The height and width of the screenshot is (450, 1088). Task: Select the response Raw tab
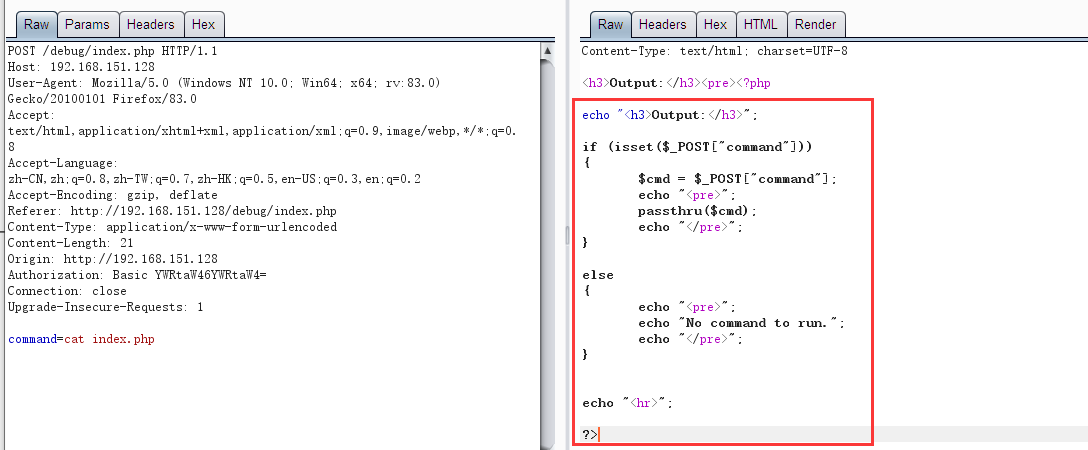(611, 24)
